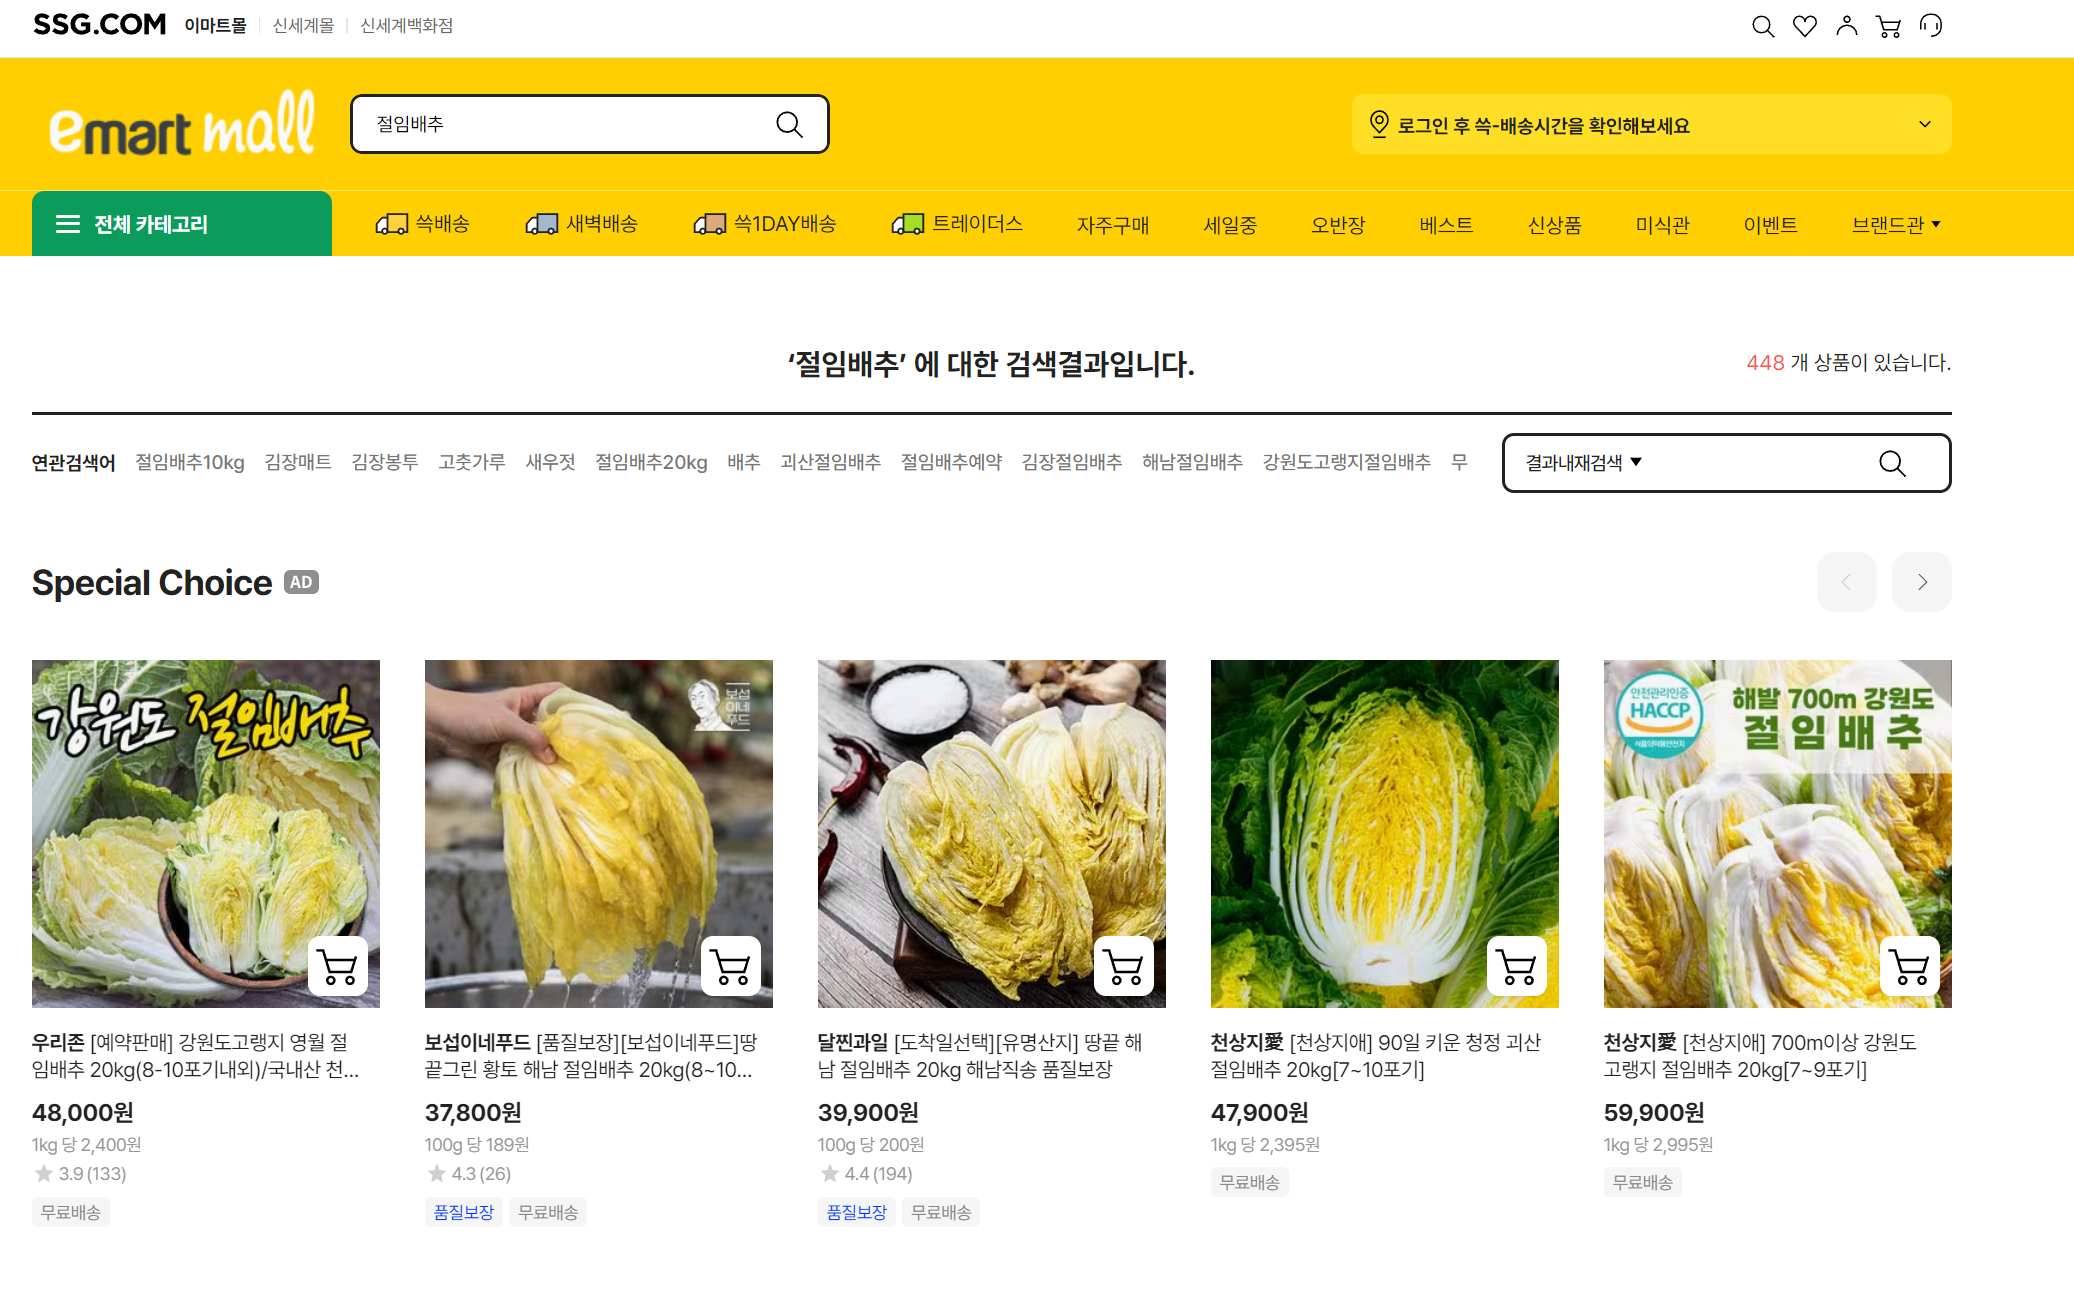
Task: Add 우리존 강원도 절임배추 to cart
Action: 338,967
